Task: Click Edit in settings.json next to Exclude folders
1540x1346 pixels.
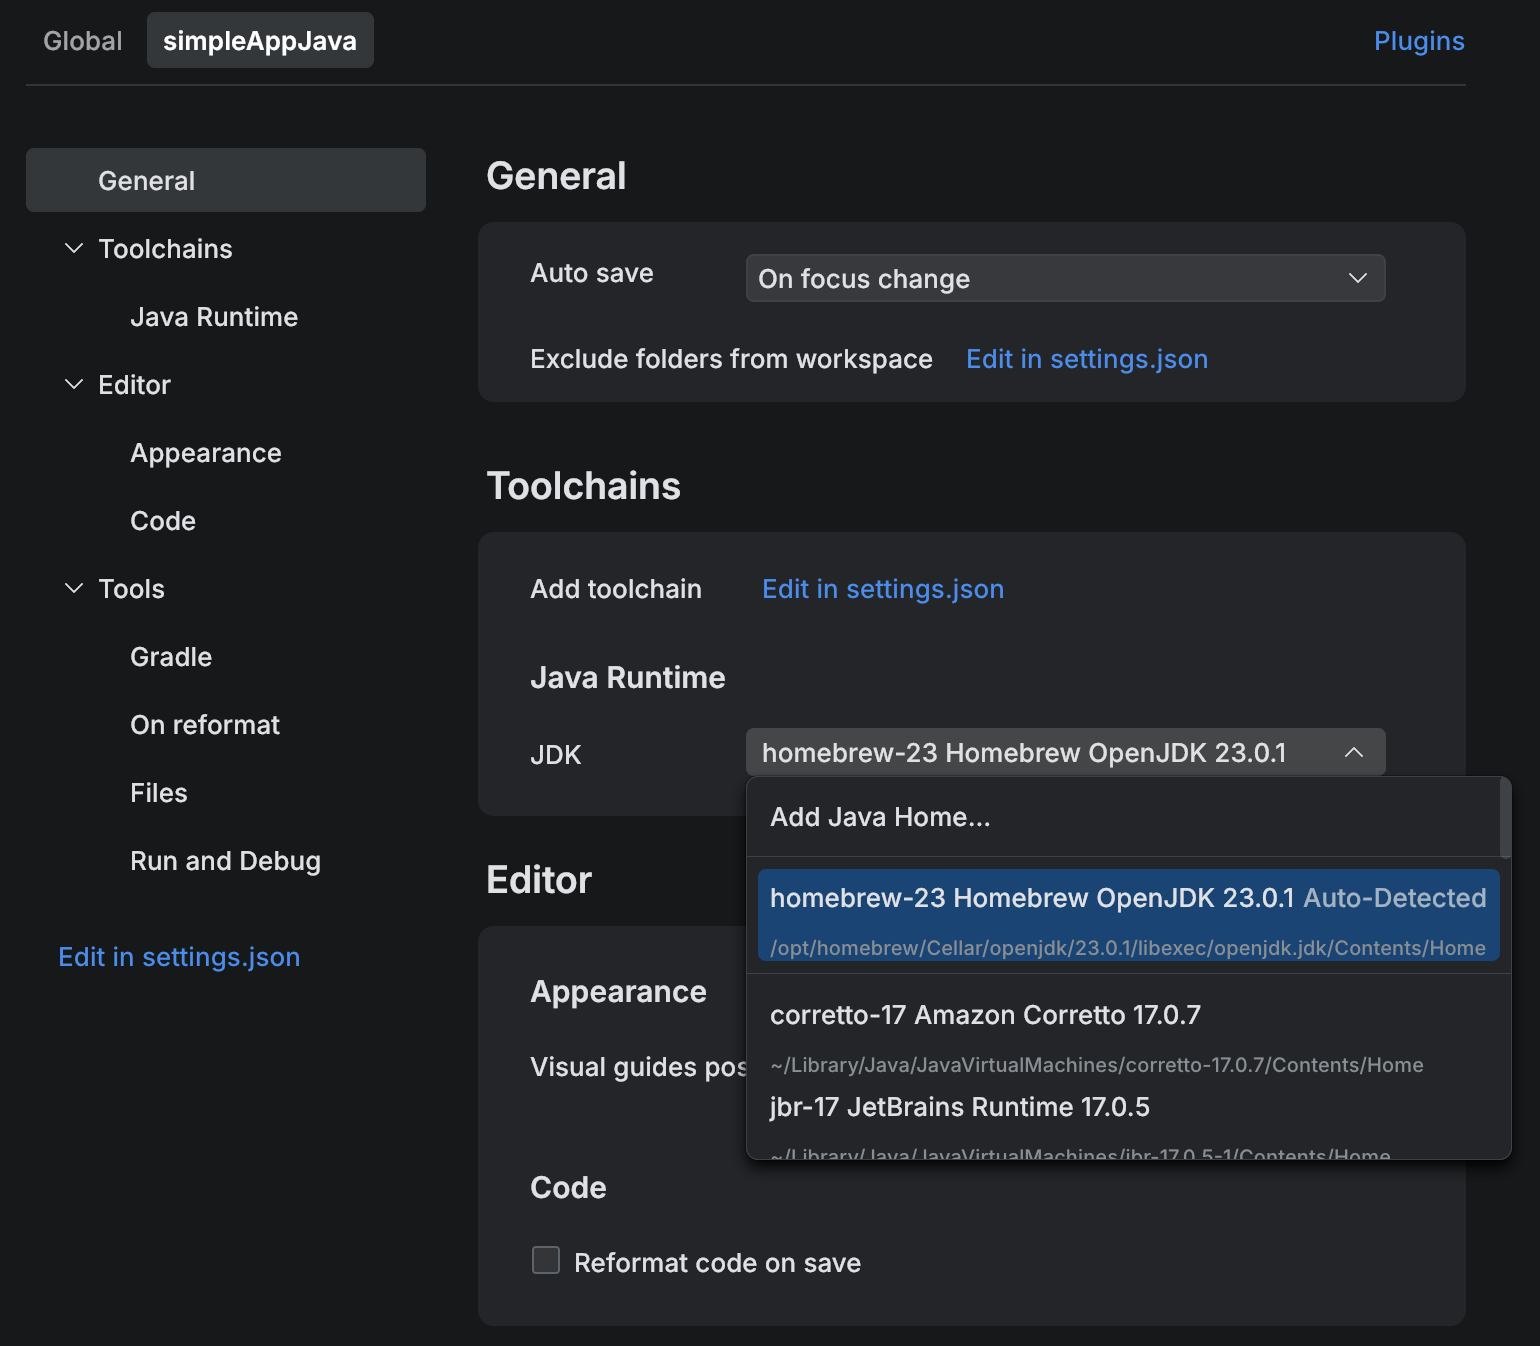Action: (1086, 358)
